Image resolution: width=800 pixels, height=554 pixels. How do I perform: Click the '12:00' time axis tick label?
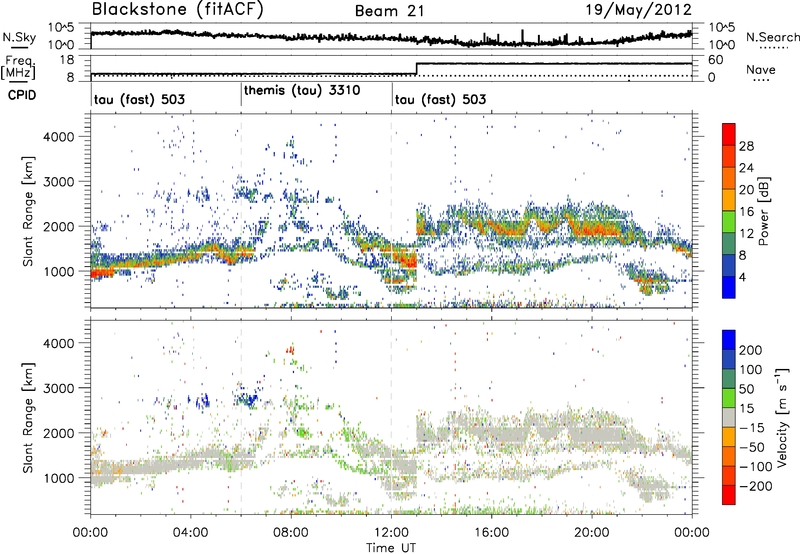391,533
